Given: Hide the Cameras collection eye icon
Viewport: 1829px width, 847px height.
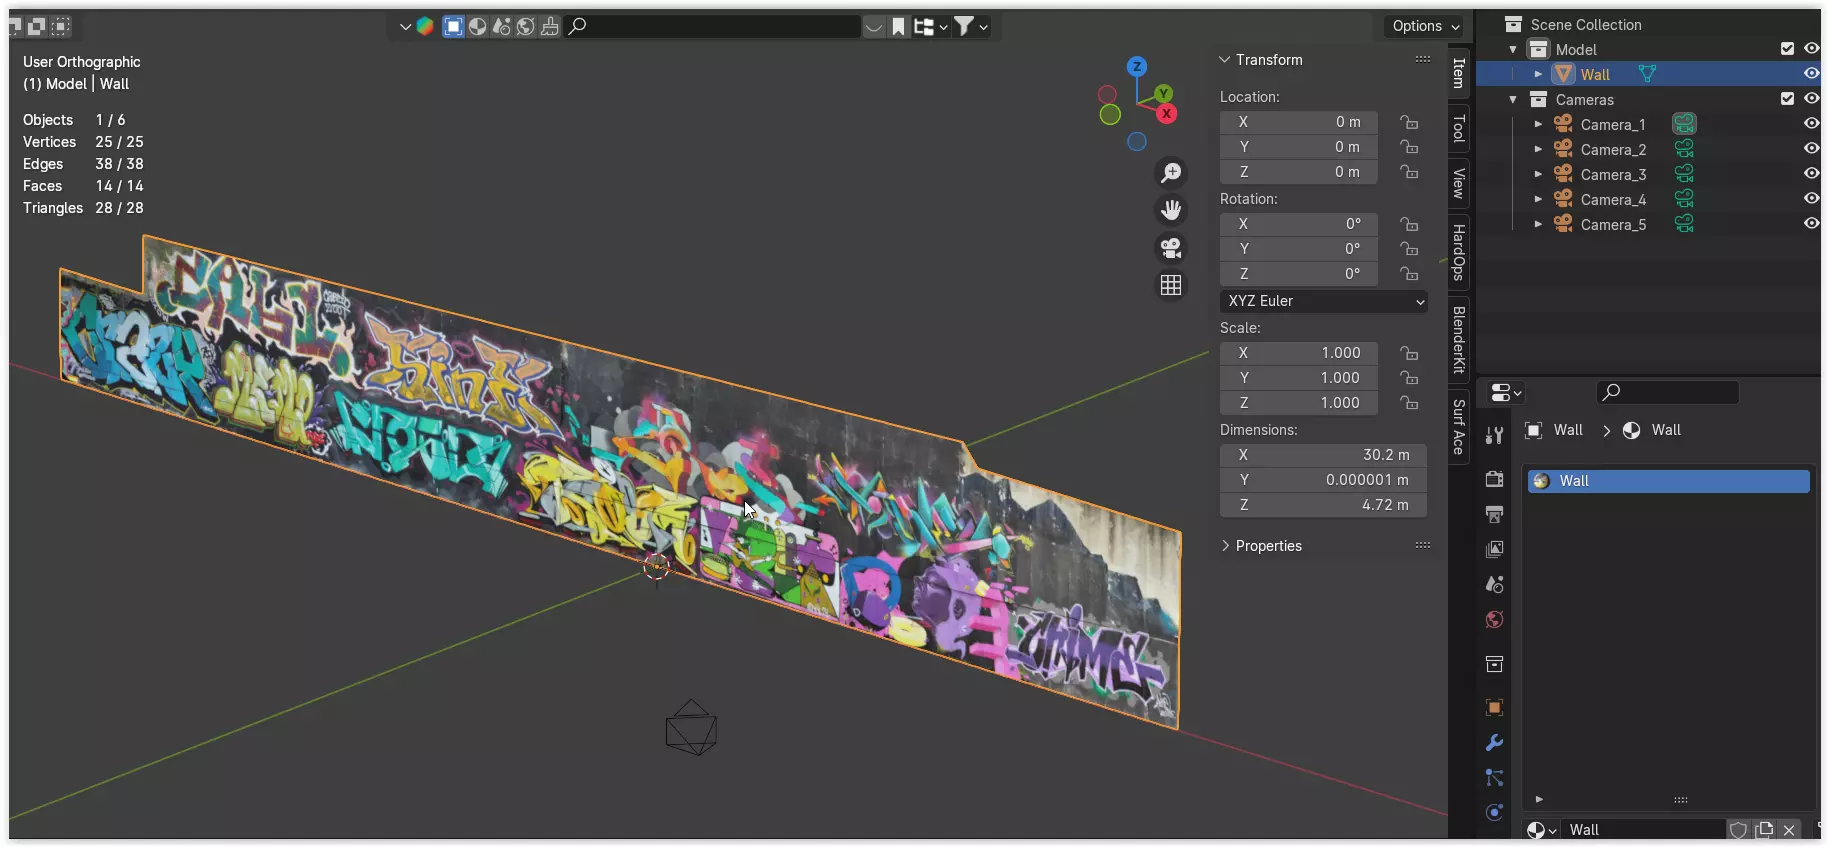Looking at the screenshot, I should click(1811, 98).
